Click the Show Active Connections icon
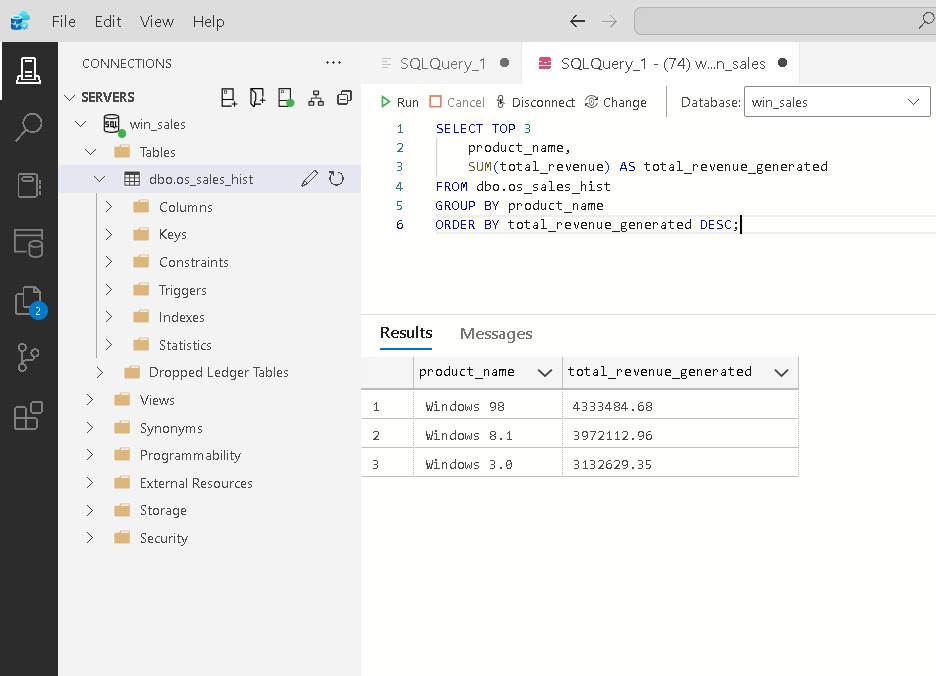This screenshot has height=676, width=936. tap(286, 97)
